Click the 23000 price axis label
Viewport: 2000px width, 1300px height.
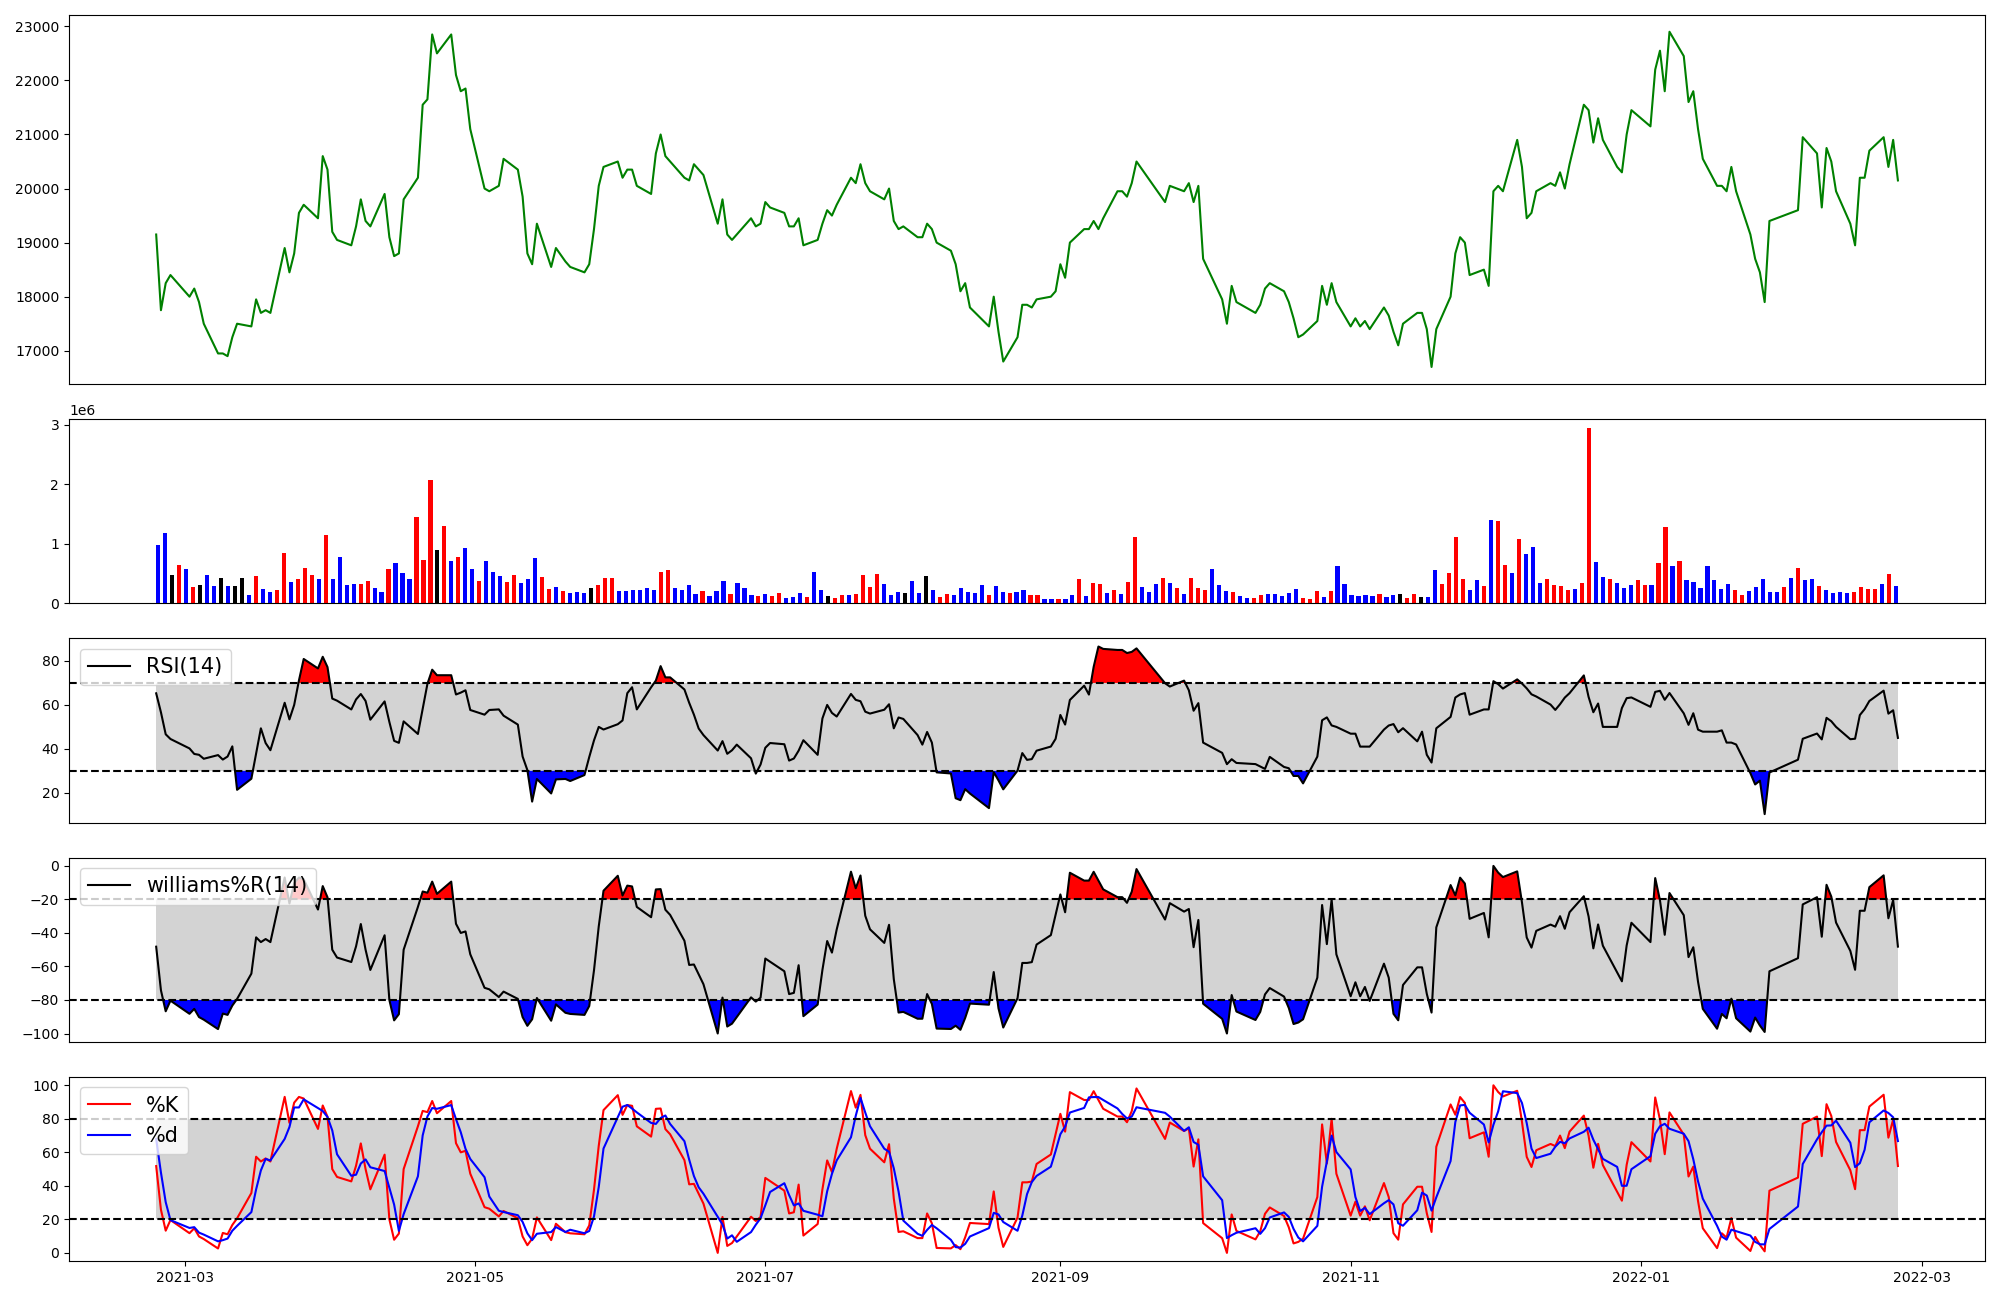[x=36, y=27]
